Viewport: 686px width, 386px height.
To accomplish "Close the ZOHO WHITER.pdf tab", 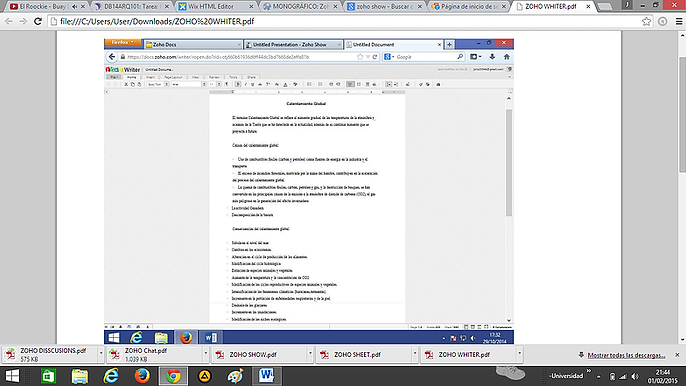I will pyautogui.click(x=588, y=7).
